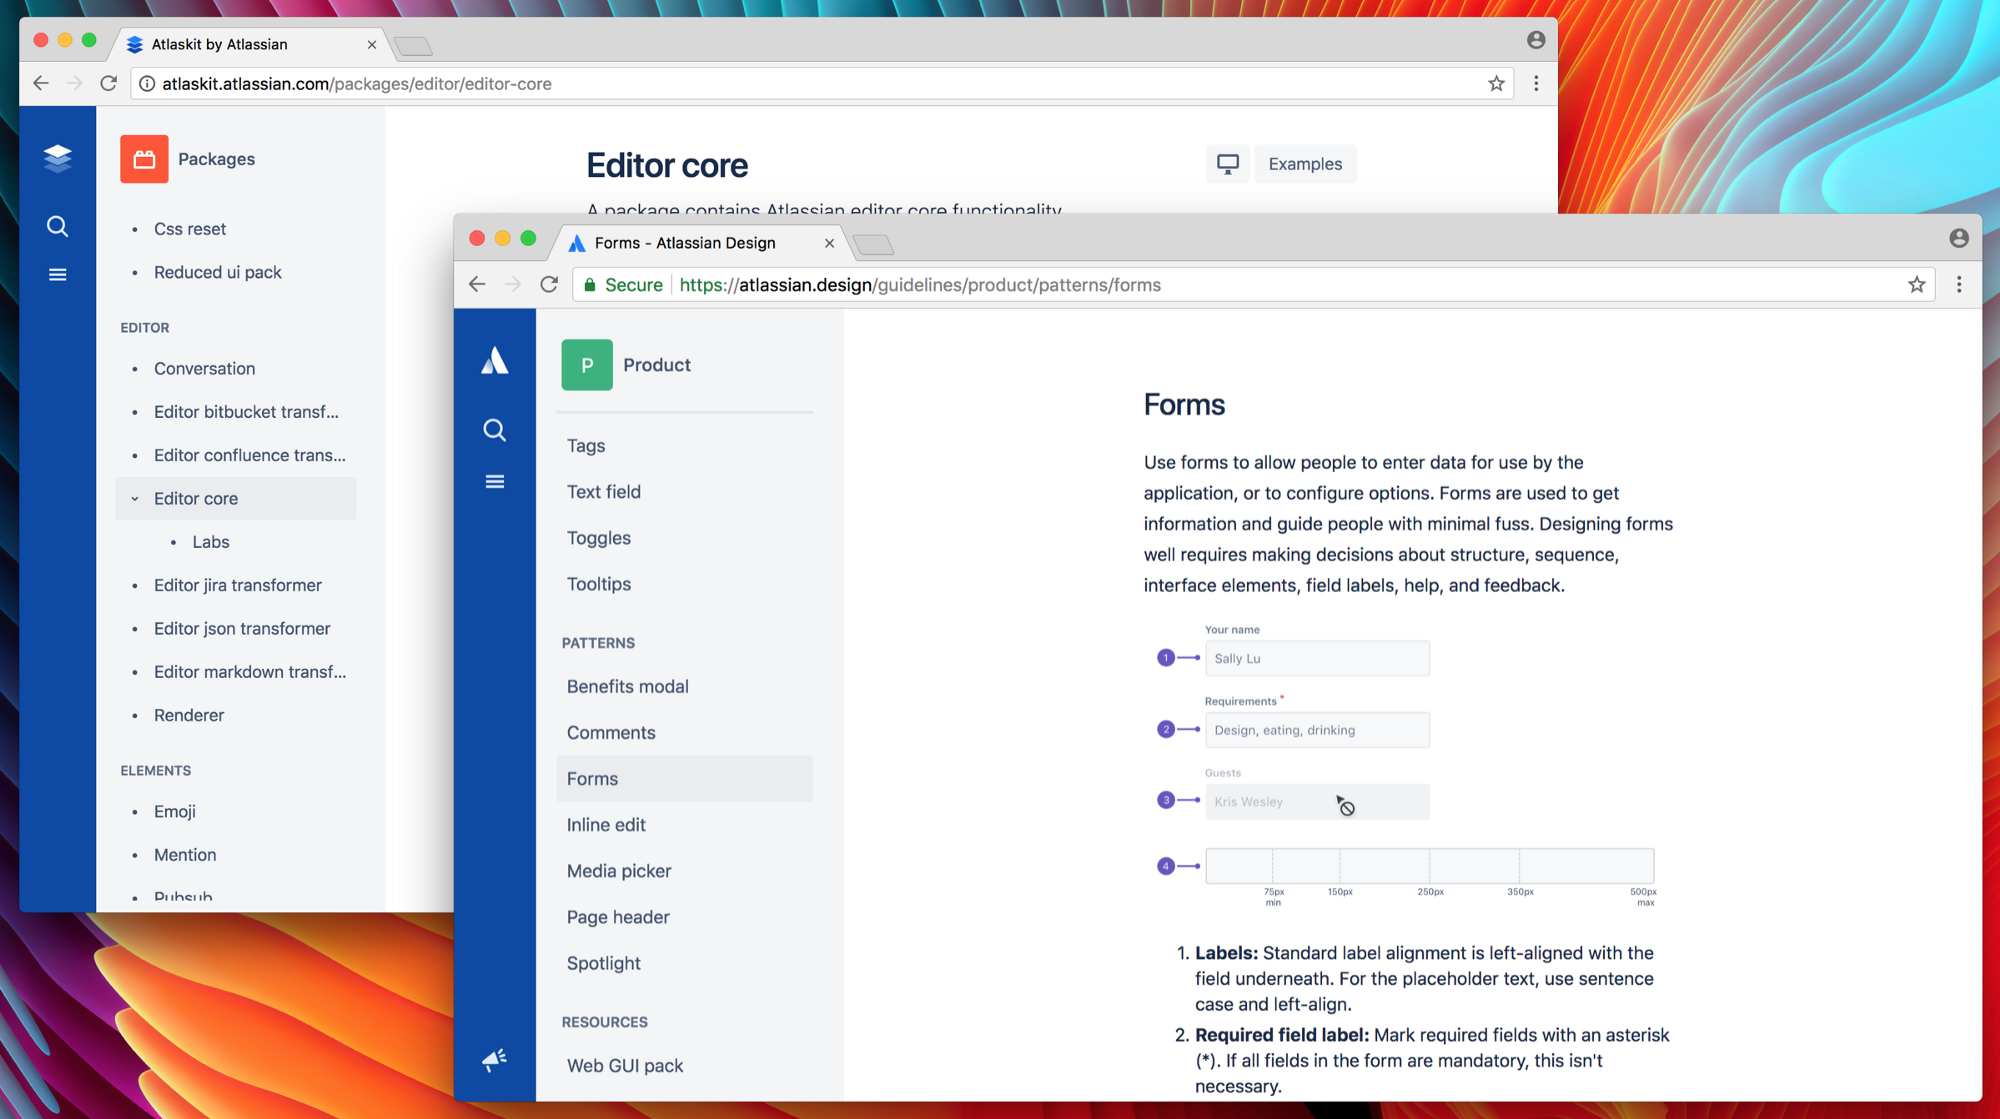Go back in the Atlaskit window
The image size is (2000, 1119).
(x=41, y=83)
